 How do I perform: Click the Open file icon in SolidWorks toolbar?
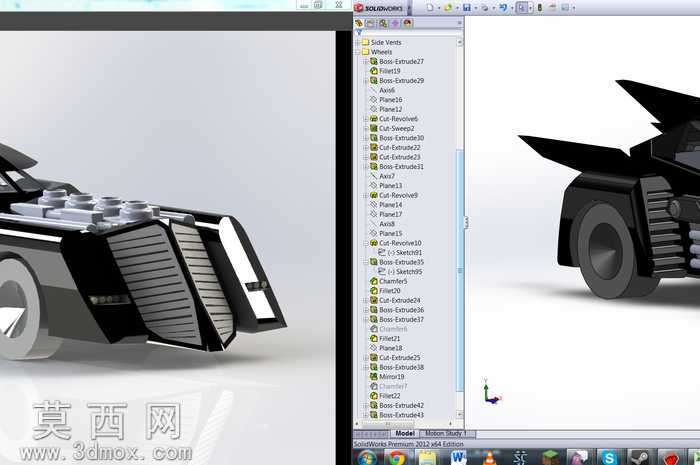tap(448, 8)
